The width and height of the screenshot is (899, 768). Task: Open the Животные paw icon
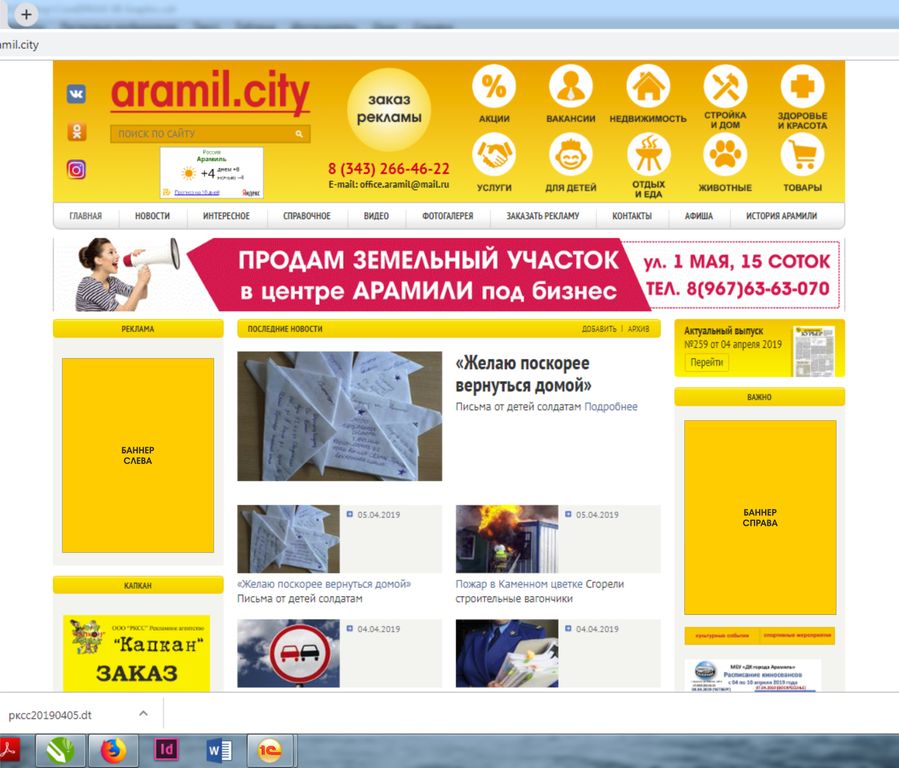click(x=725, y=155)
